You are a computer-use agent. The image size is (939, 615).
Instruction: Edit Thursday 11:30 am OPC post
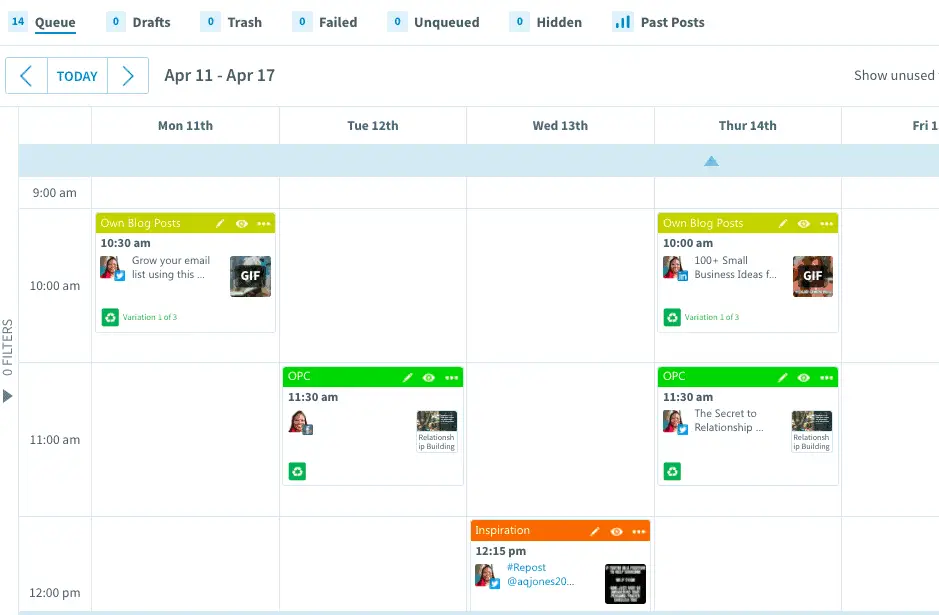(782, 377)
